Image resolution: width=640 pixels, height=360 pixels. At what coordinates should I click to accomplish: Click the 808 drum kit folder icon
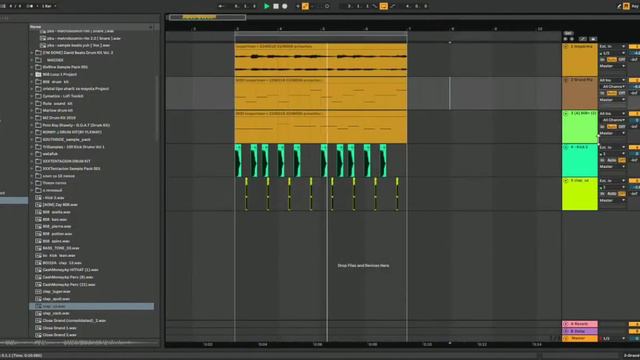tap(38, 82)
